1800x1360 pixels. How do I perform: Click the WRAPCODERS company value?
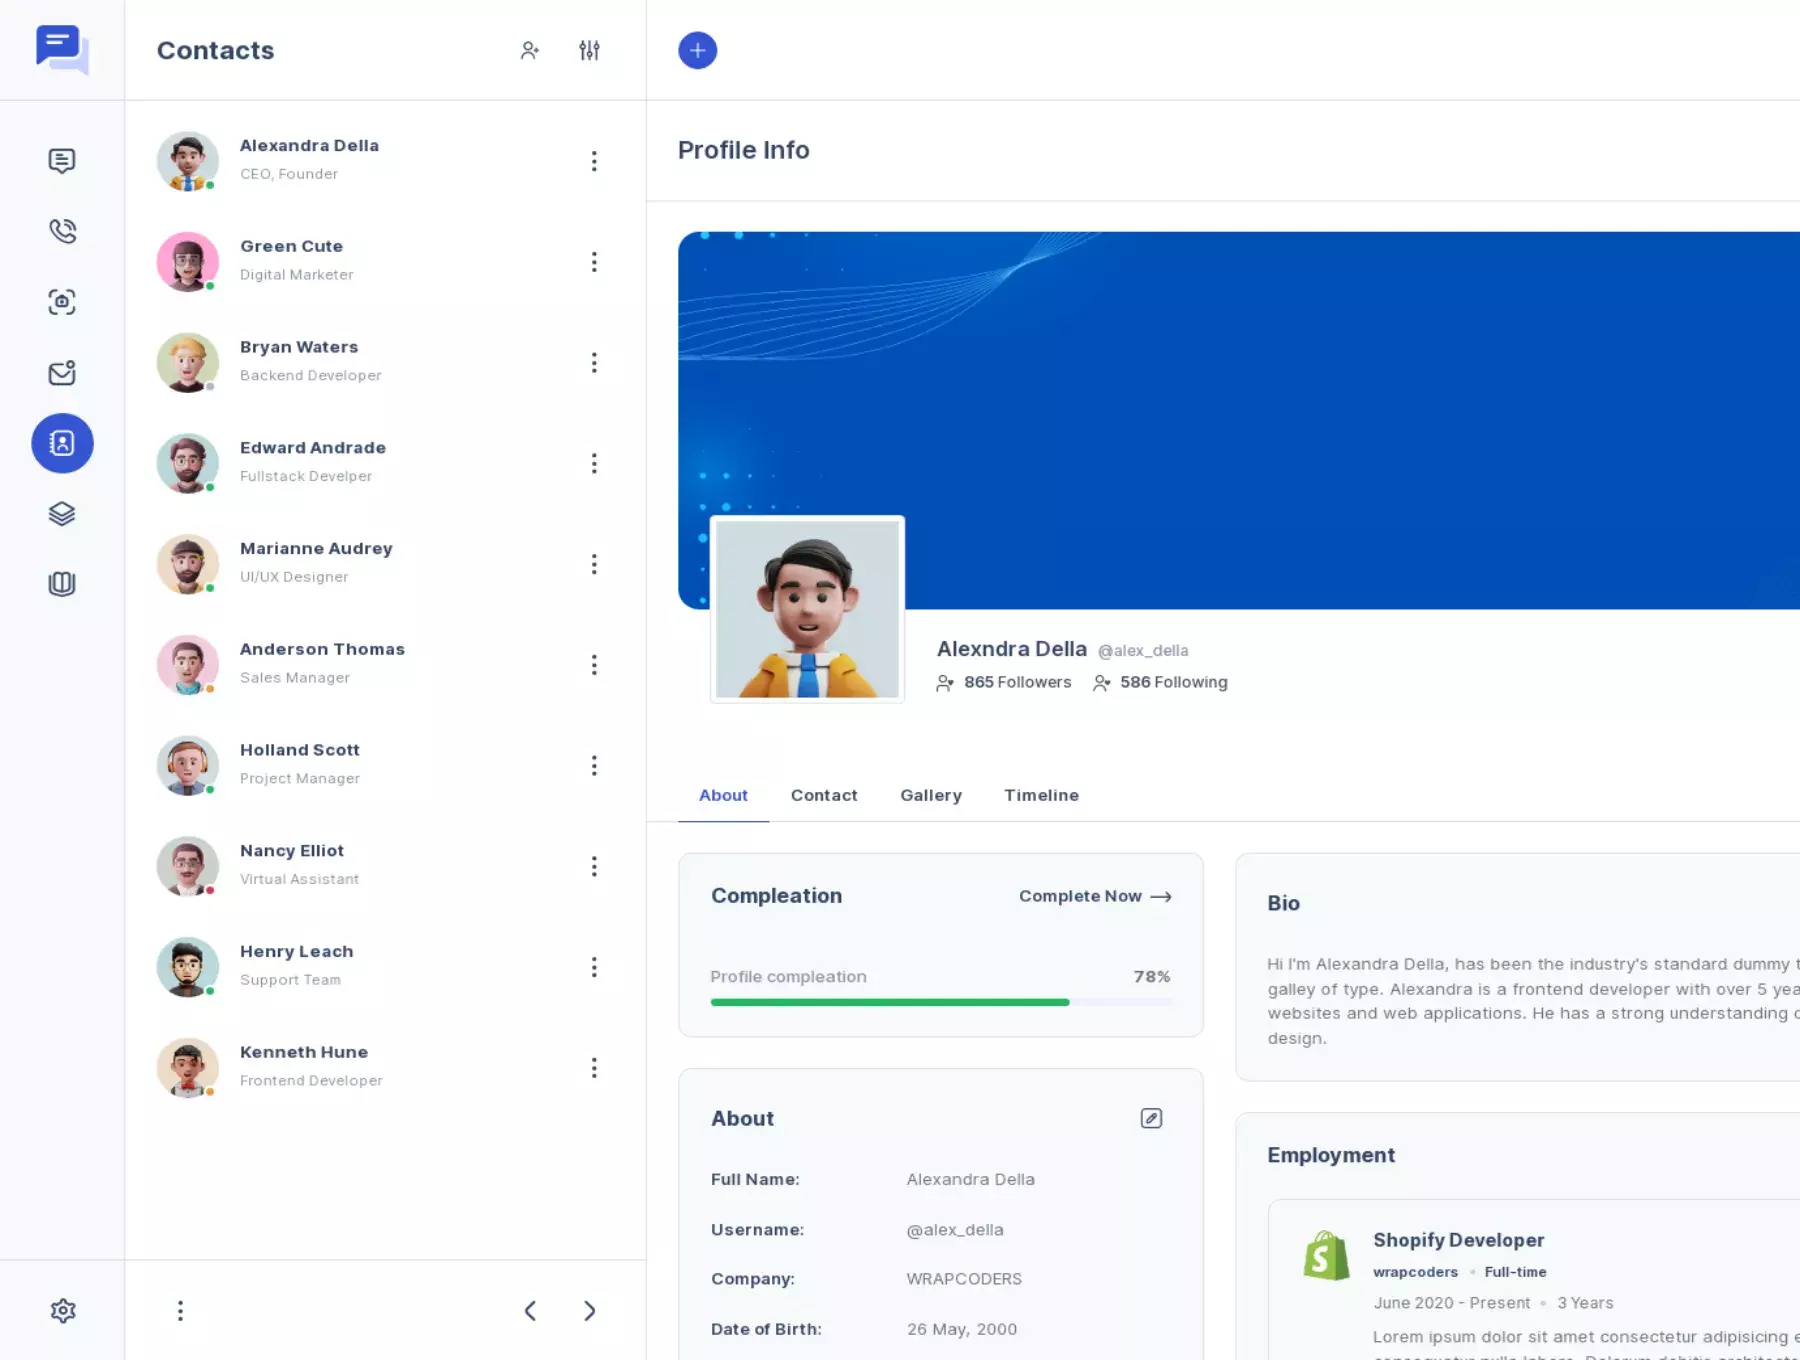(x=964, y=1279)
